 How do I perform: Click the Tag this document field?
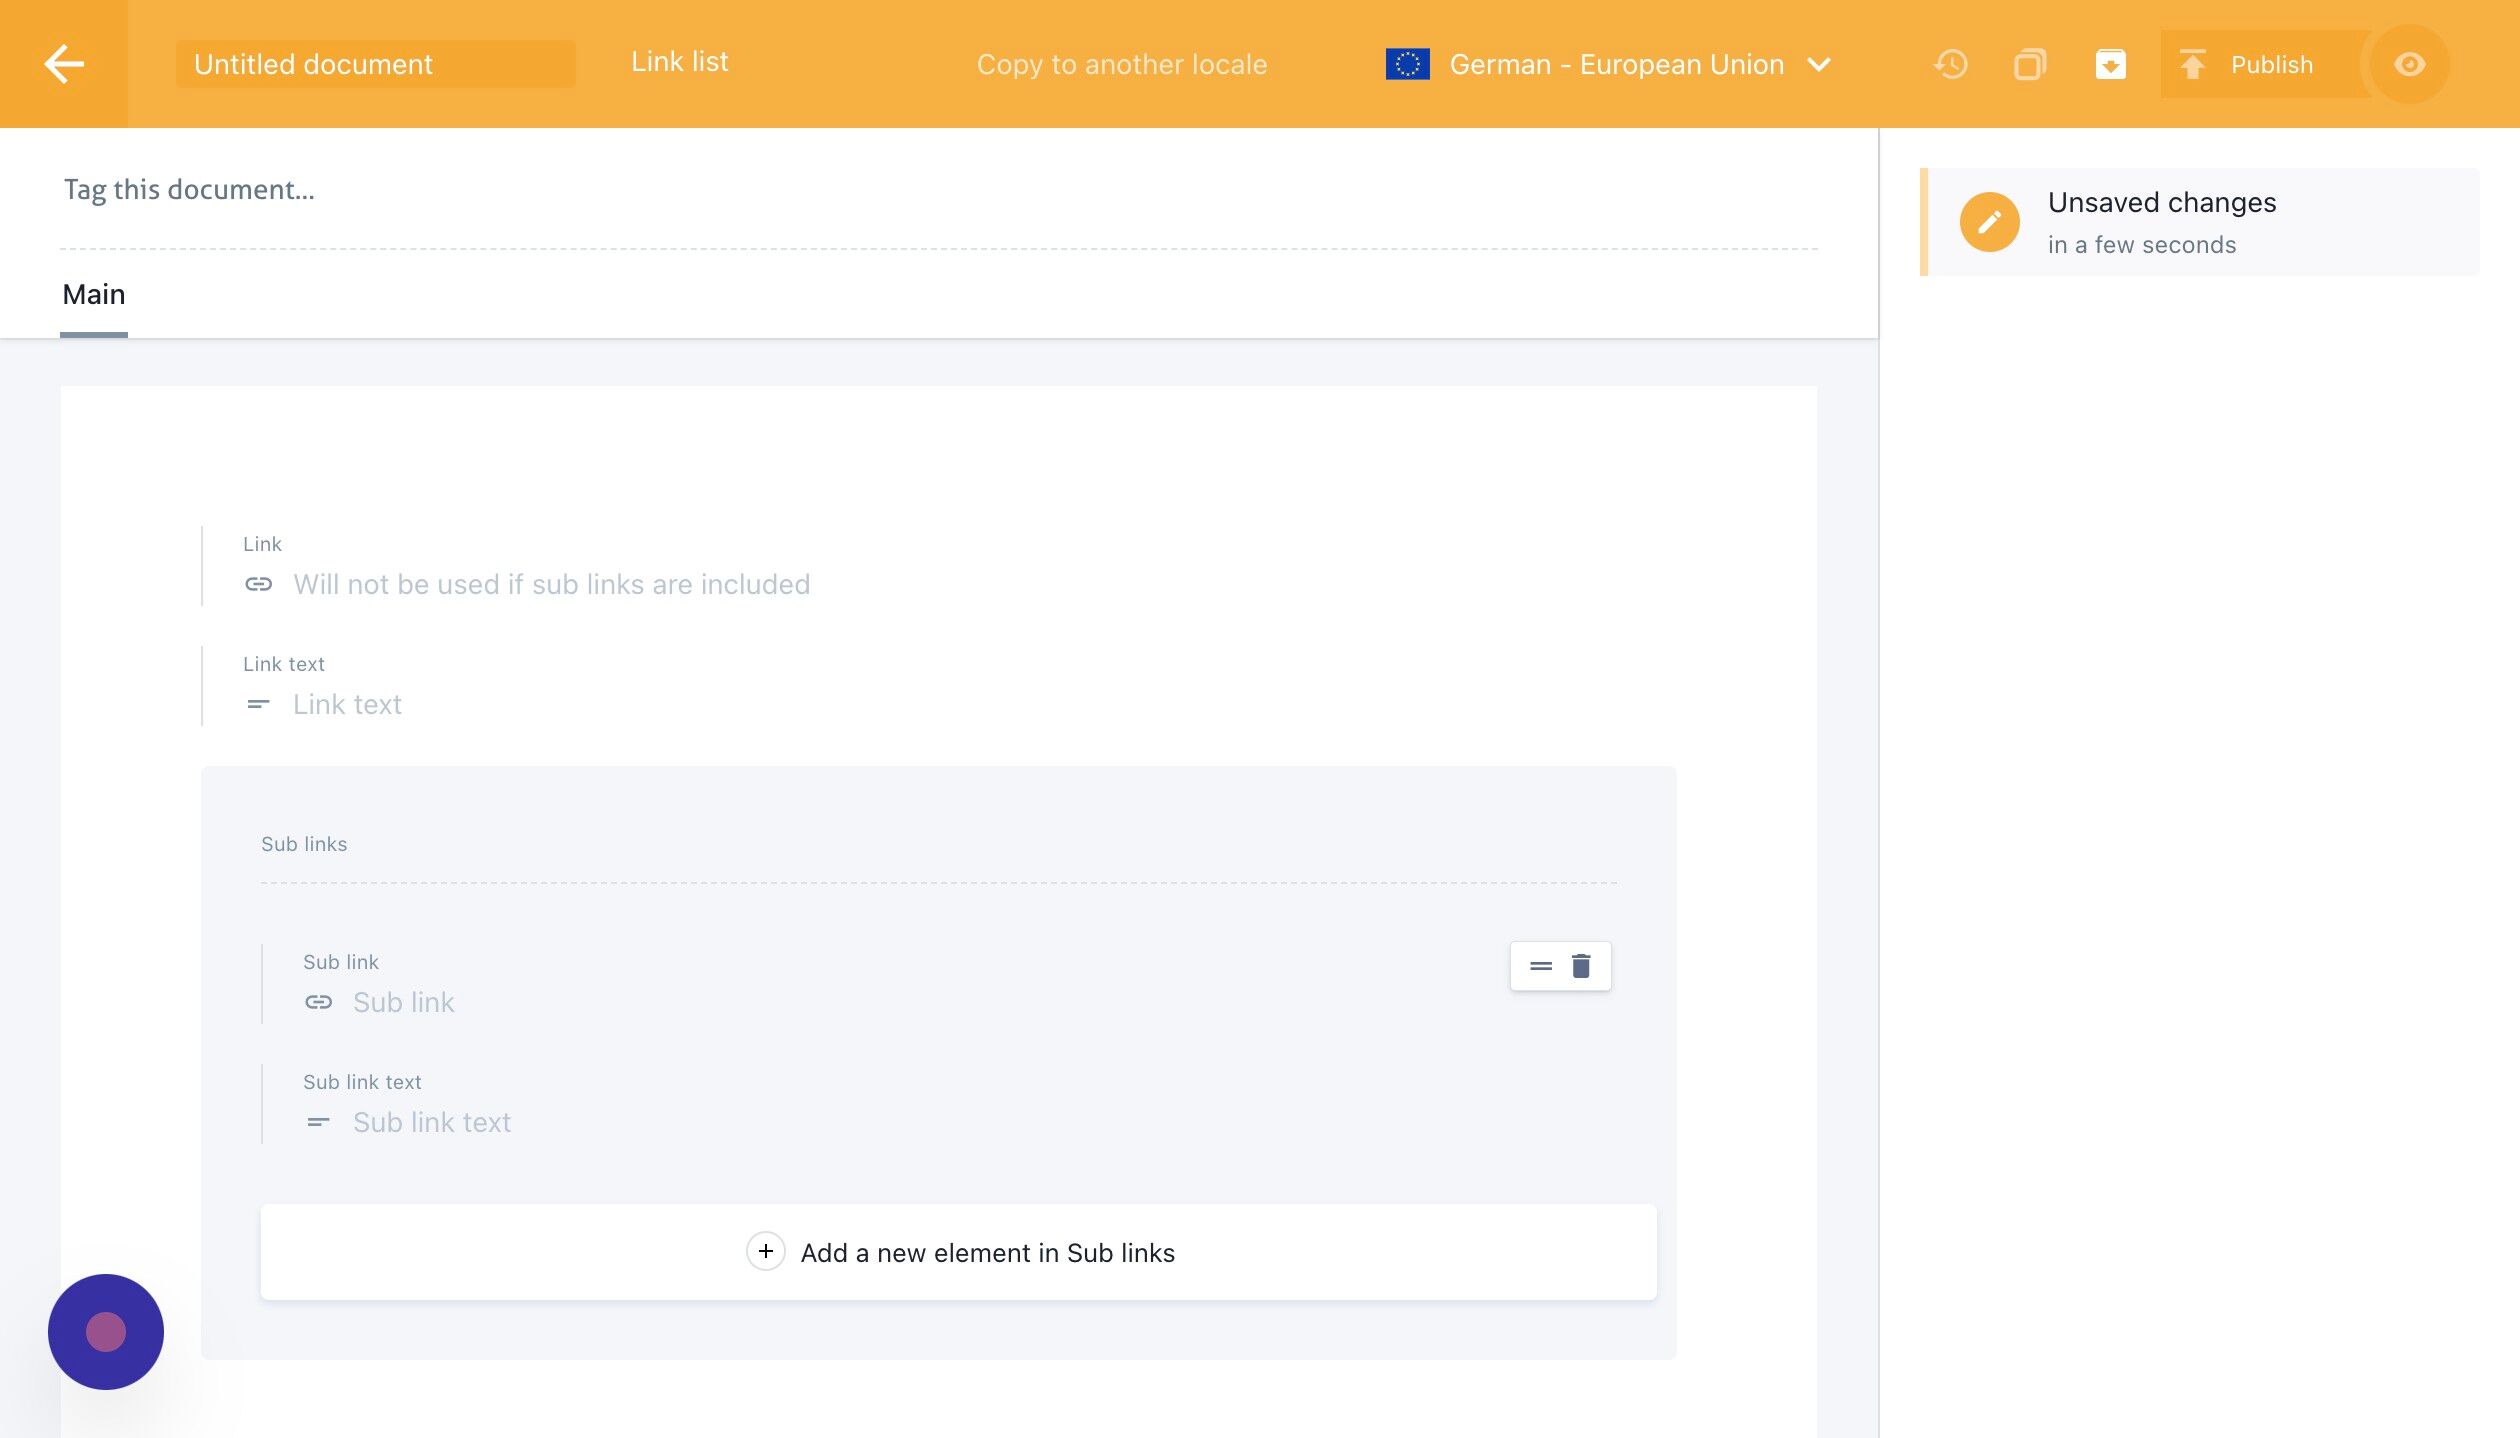coord(190,190)
